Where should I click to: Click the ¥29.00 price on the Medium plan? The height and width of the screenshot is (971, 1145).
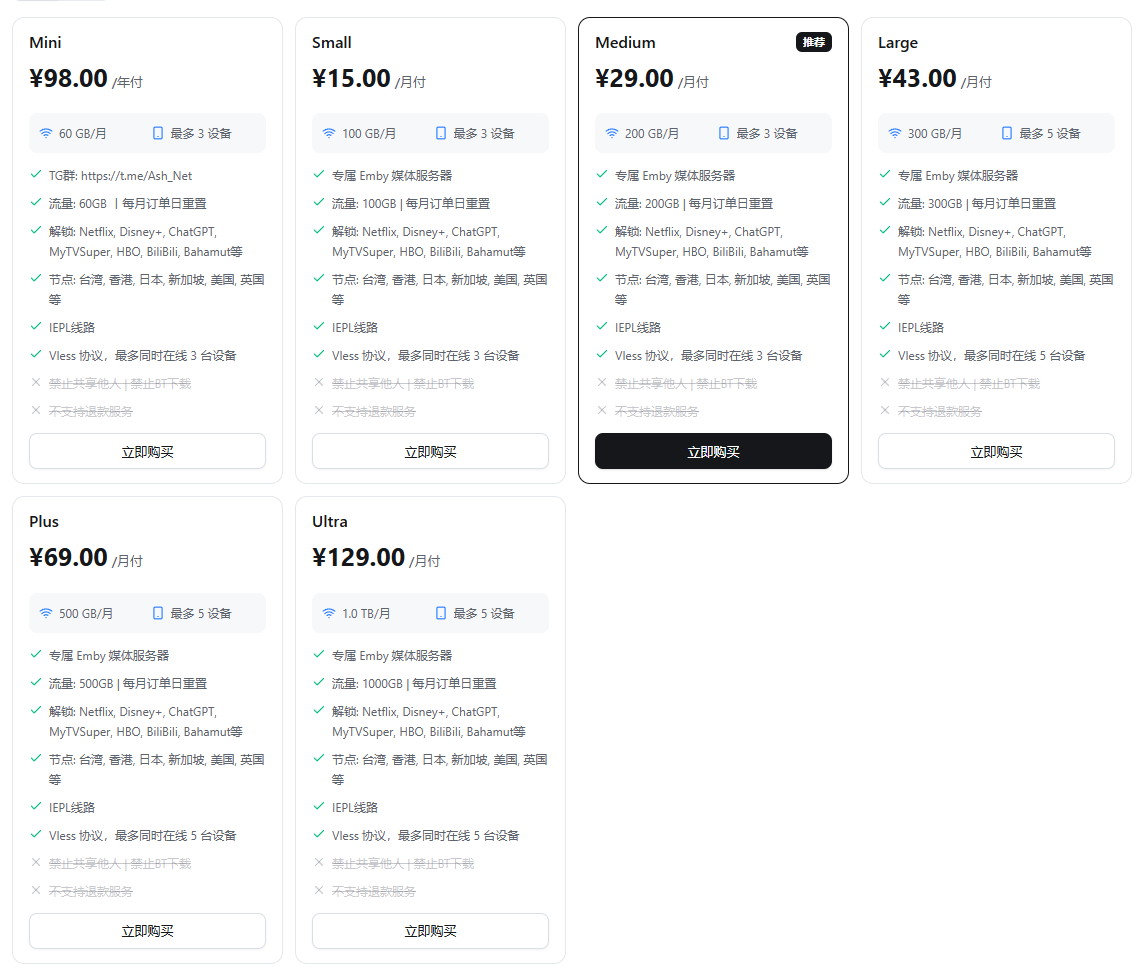634,78
